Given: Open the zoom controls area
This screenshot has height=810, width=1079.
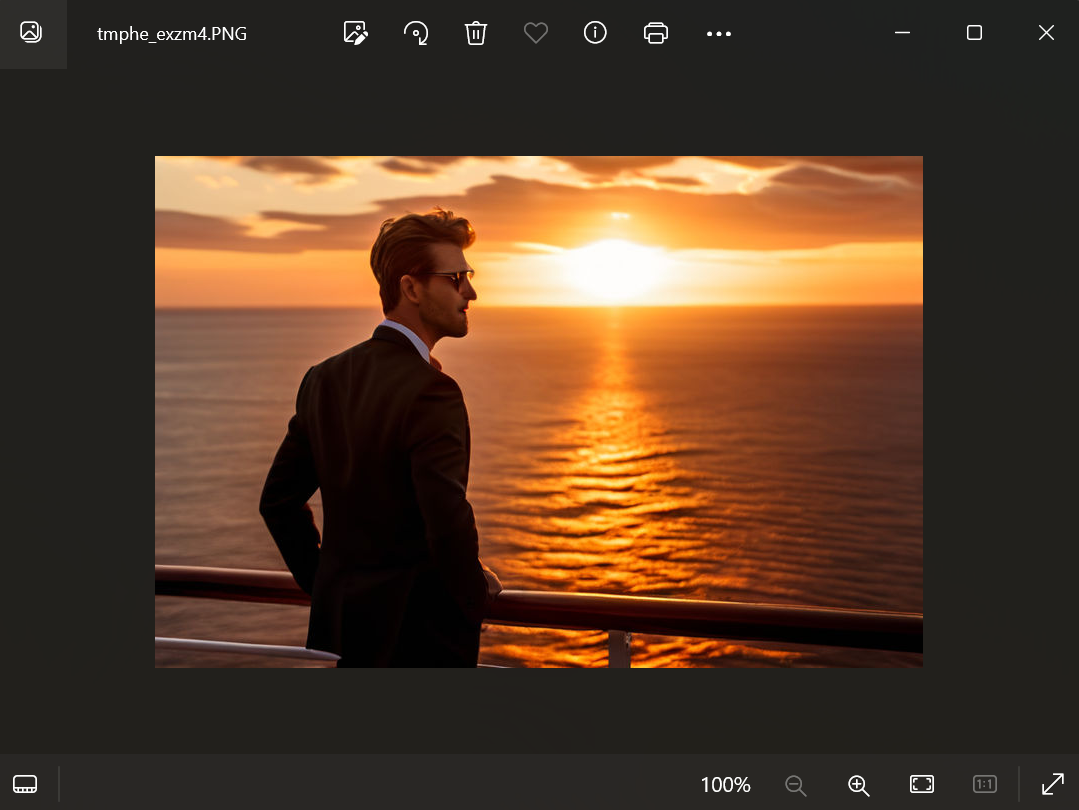Looking at the screenshot, I should 858,784.
